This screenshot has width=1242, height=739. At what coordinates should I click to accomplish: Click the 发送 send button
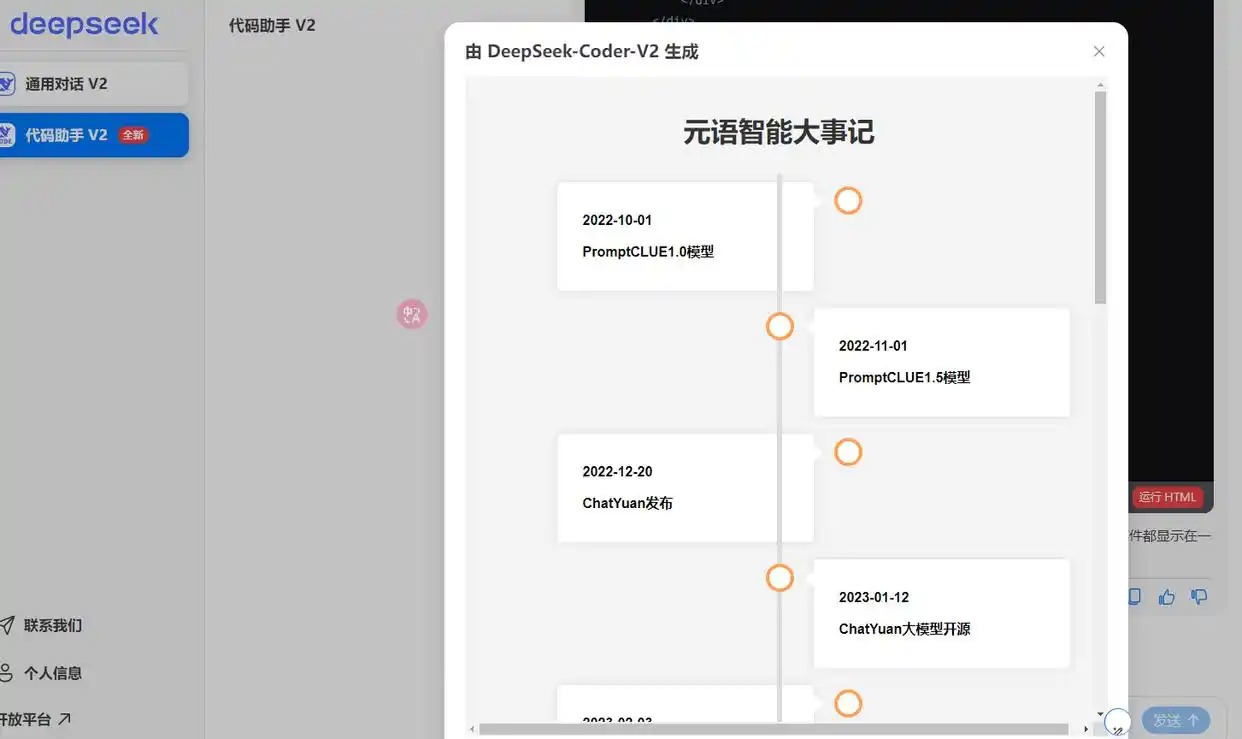(1176, 720)
